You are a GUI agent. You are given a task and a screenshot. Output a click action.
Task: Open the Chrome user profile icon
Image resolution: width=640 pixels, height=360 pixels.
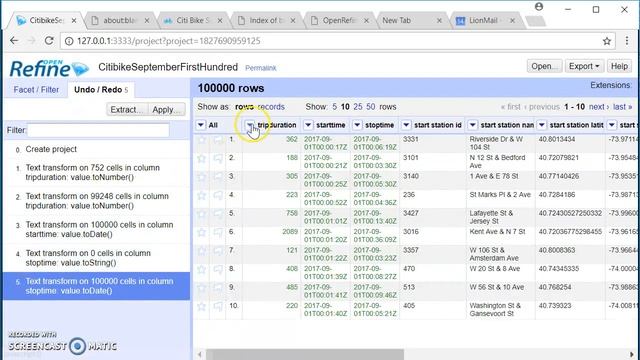pyautogui.click(x=539, y=7)
